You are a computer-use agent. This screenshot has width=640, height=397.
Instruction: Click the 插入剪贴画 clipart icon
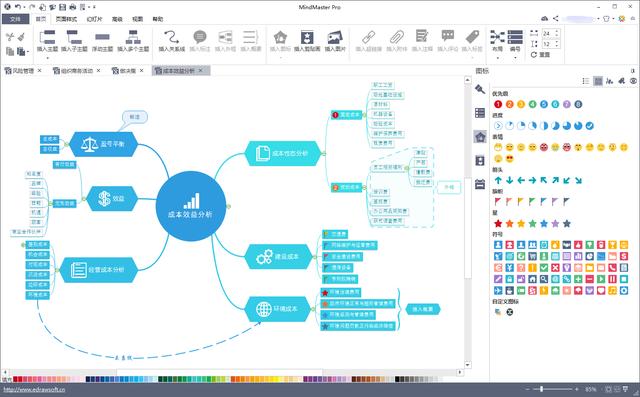pos(307,41)
